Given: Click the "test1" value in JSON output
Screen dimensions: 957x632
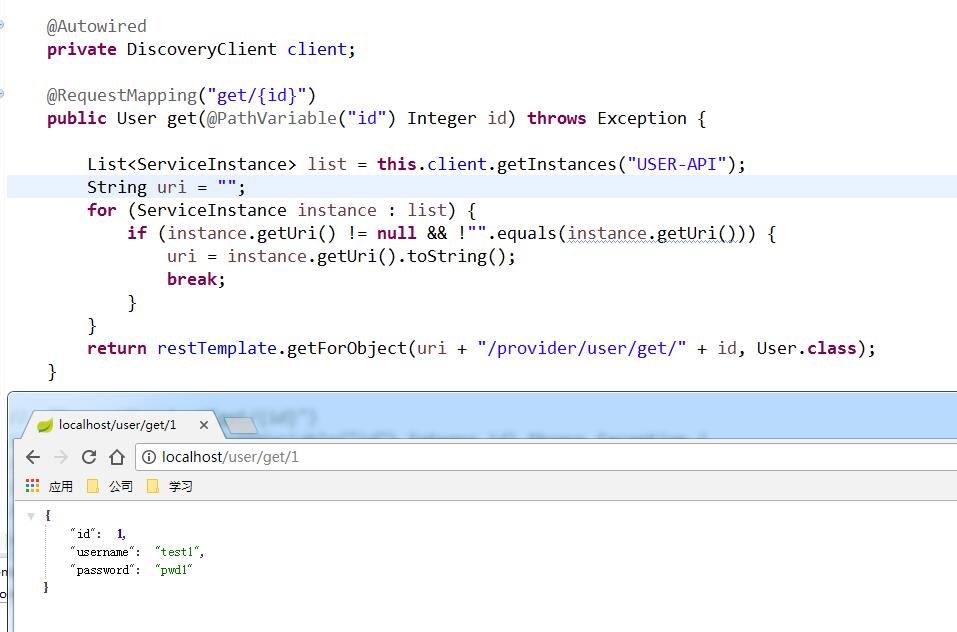Looking at the screenshot, I should [177, 552].
